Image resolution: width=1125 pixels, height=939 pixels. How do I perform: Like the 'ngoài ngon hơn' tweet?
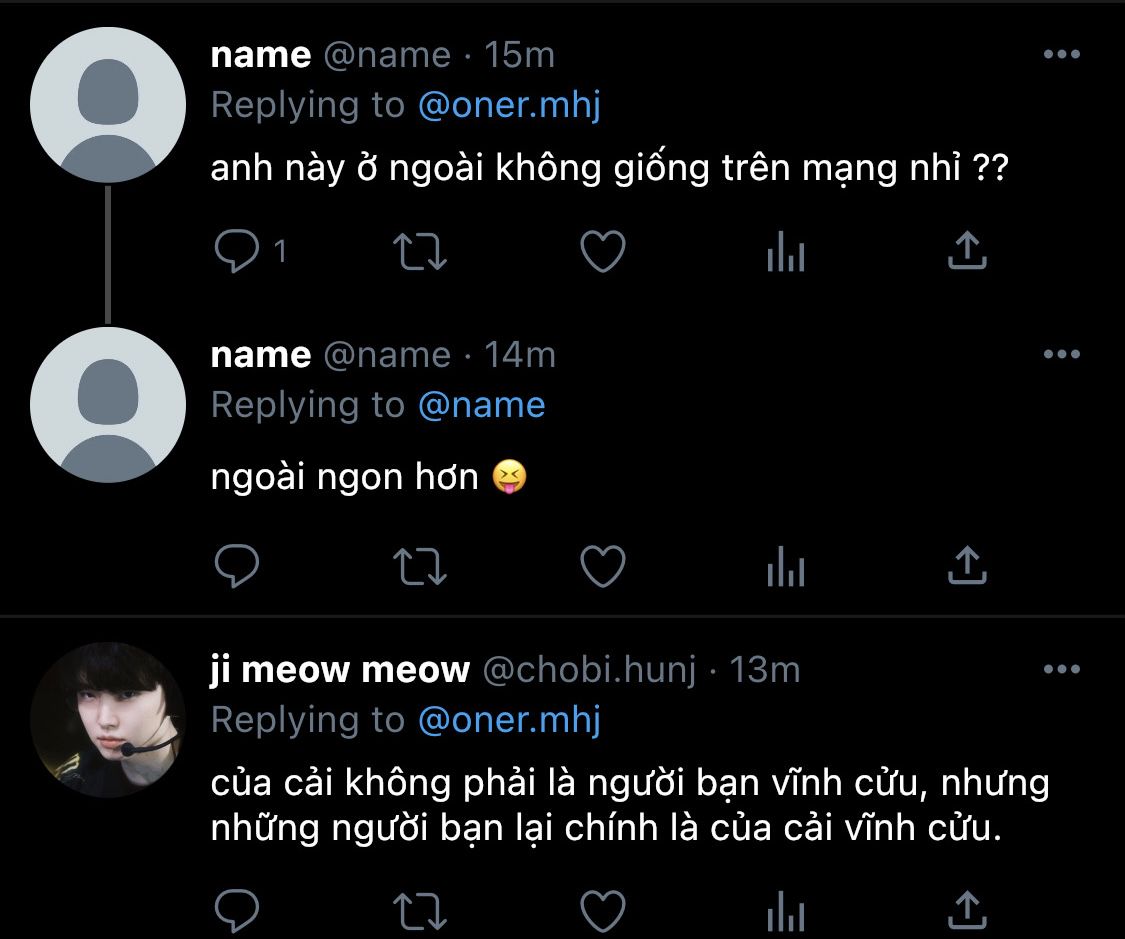603,567
